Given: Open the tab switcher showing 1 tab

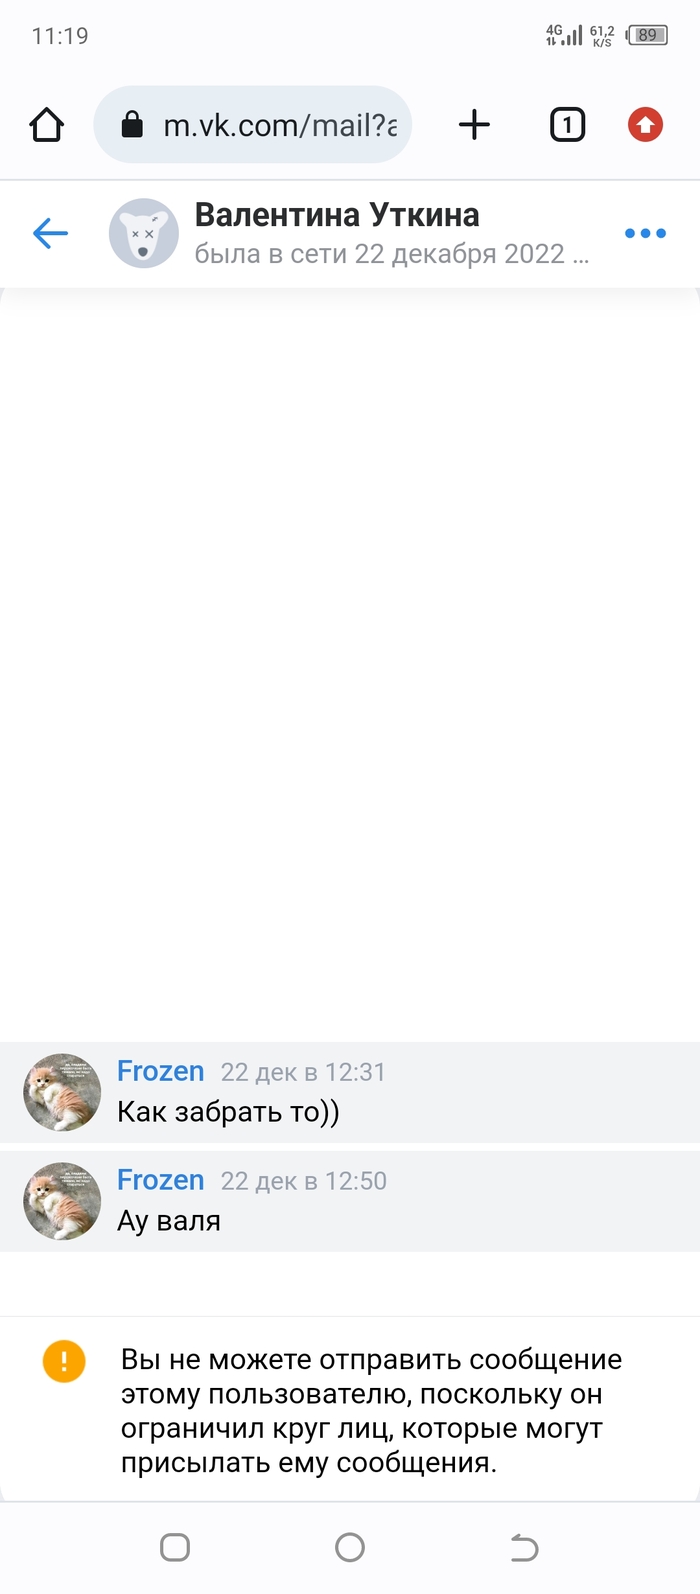Looking at the screenshot, I should (567, 125).
